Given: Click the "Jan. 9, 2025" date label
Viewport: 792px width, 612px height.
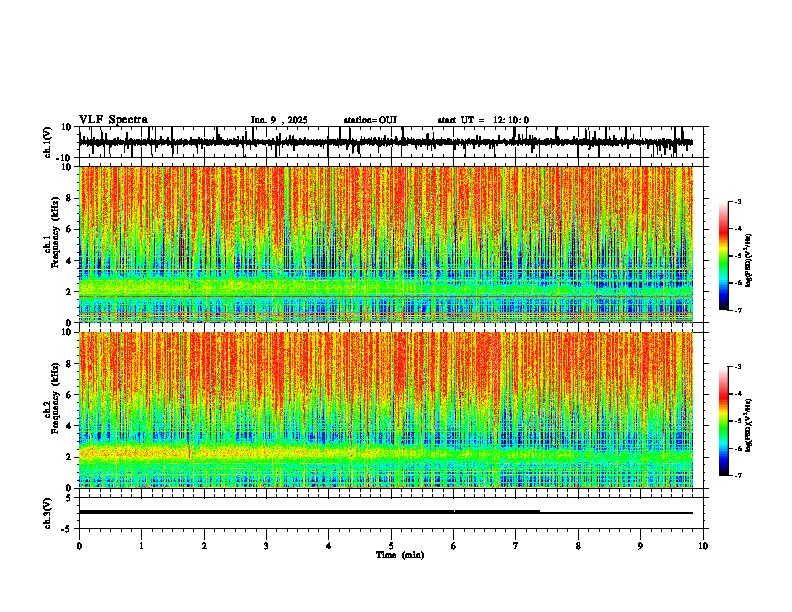Looking at the screenshot, I should (x=279, y=120).
